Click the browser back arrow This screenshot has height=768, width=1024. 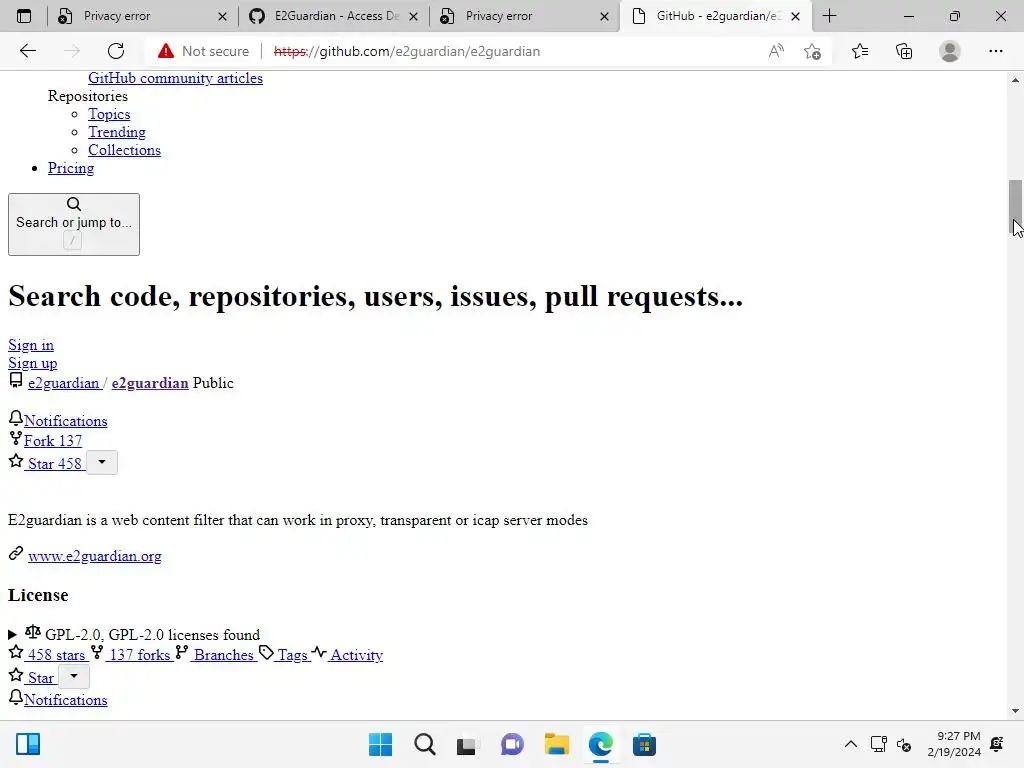click(x=27, y=51)
